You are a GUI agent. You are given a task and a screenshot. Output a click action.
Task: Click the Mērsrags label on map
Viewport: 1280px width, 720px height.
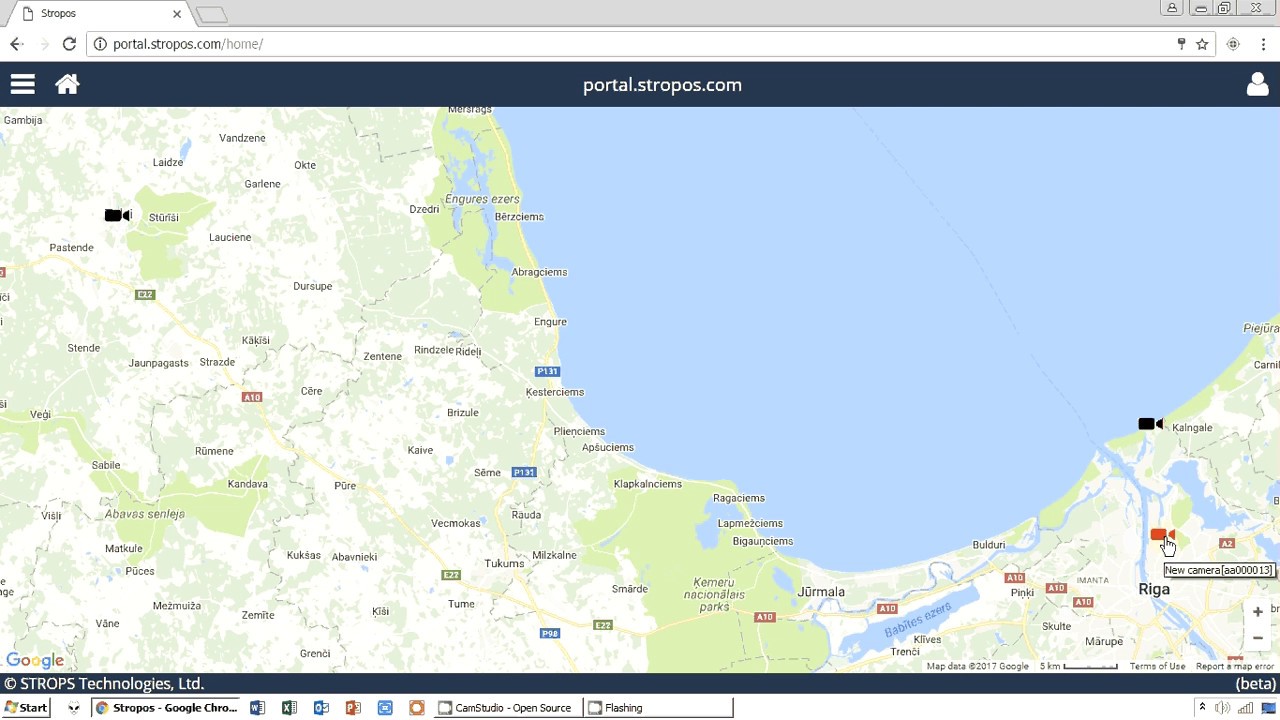click(x=470, y=109)
